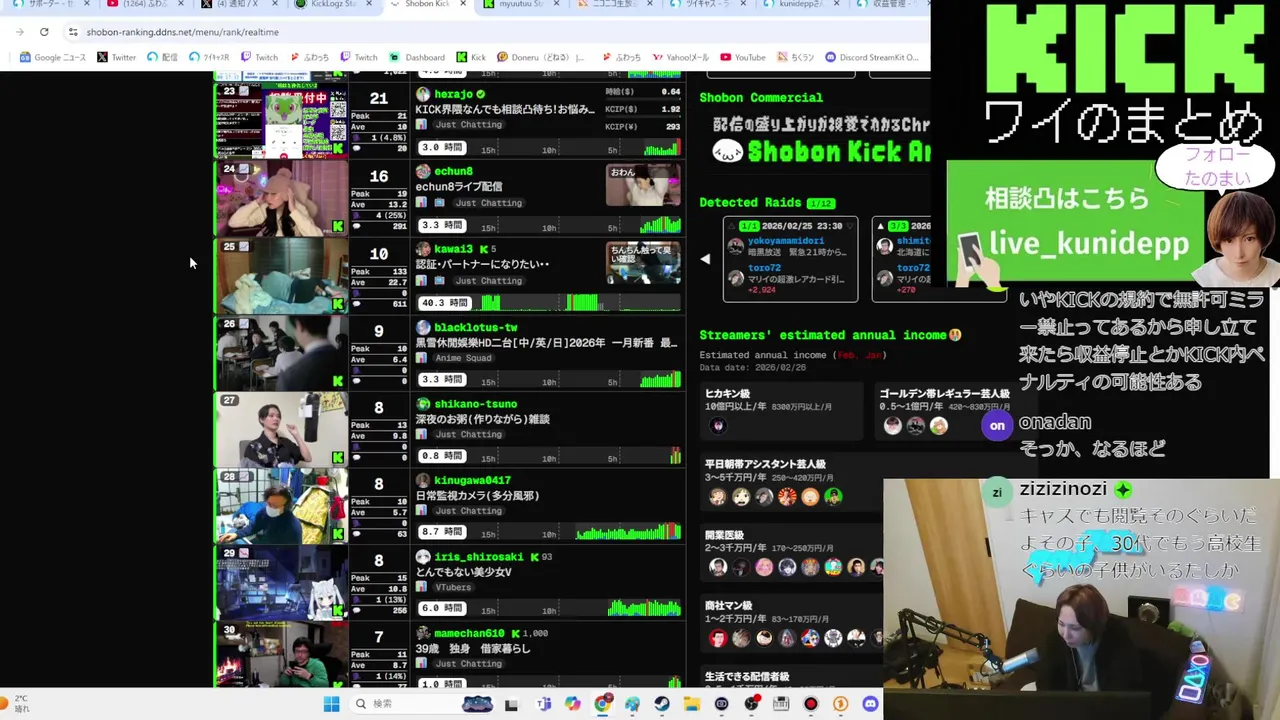Open the Yahoo!メール bookmark
The width and height of the screenshot is (1280, 720).
coord(679,57)
